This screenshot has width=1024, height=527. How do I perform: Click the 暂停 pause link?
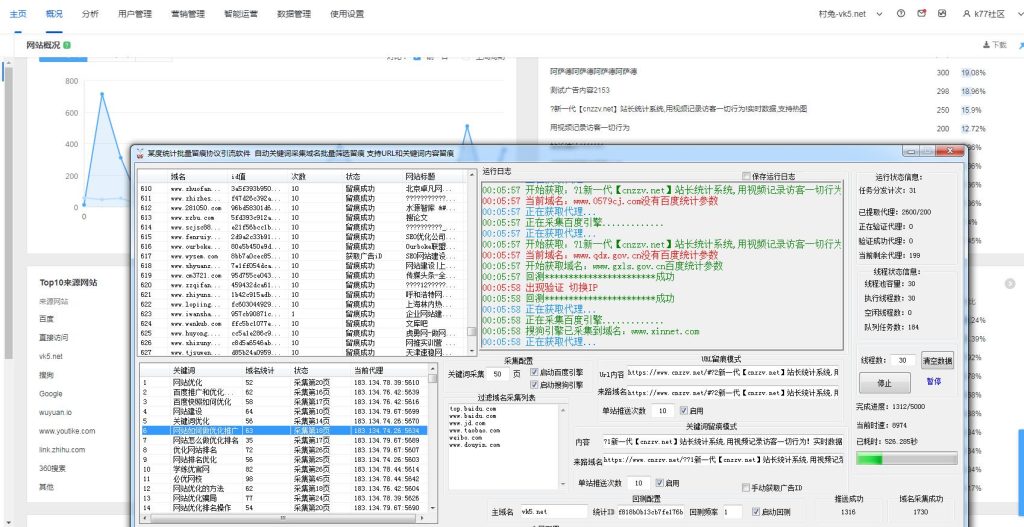(x=933, y=381)
